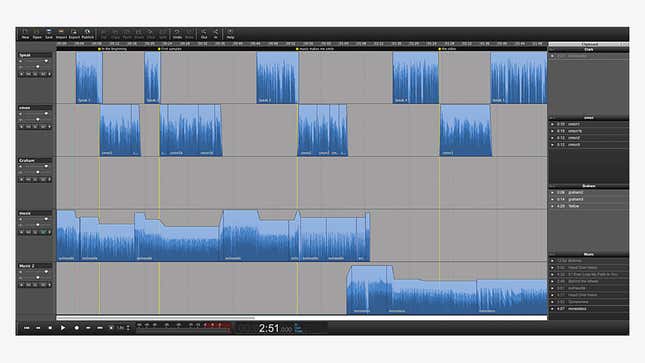Select '0:14 graham3' row text
645x363 pixels.
pyautogui.click(x=570, y=199)
